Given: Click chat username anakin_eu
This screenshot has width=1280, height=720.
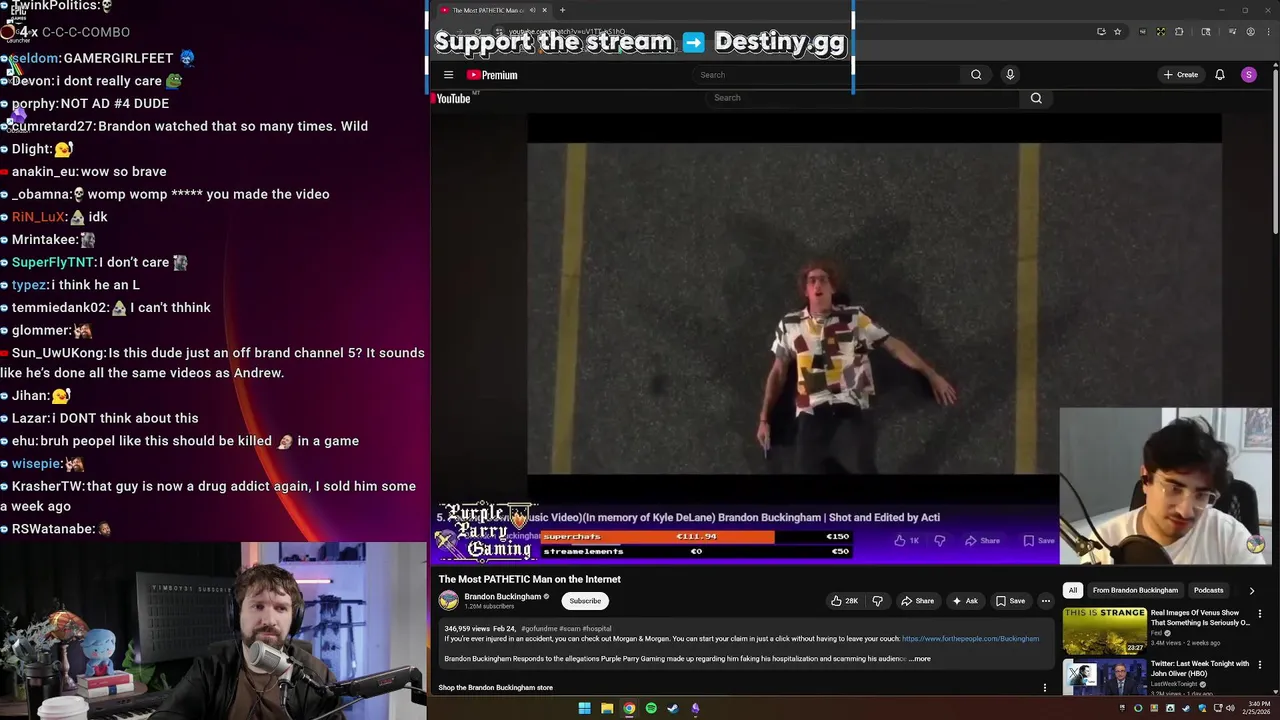Looking at the screenshot, I should [x=45, y=171].
